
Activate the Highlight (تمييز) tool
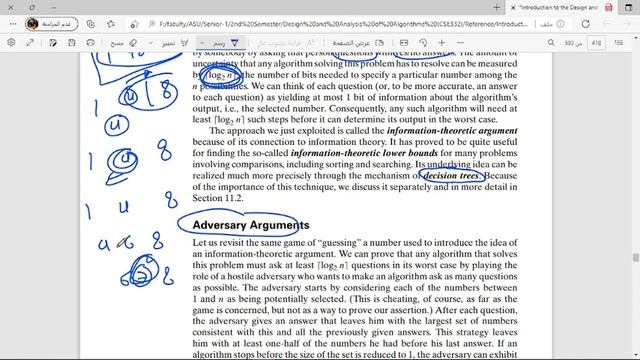(x=175, y=43)
